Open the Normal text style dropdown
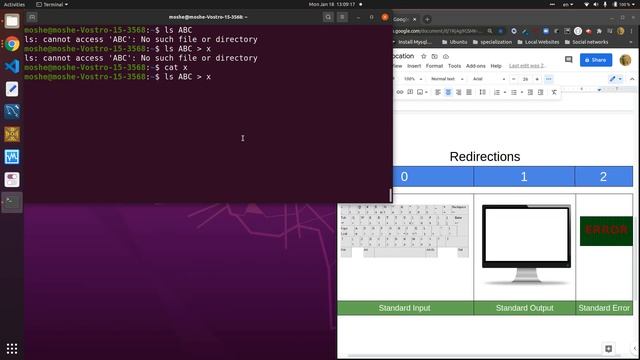The width and height of the screenshot is (640, 360). (x=447, y=79)
